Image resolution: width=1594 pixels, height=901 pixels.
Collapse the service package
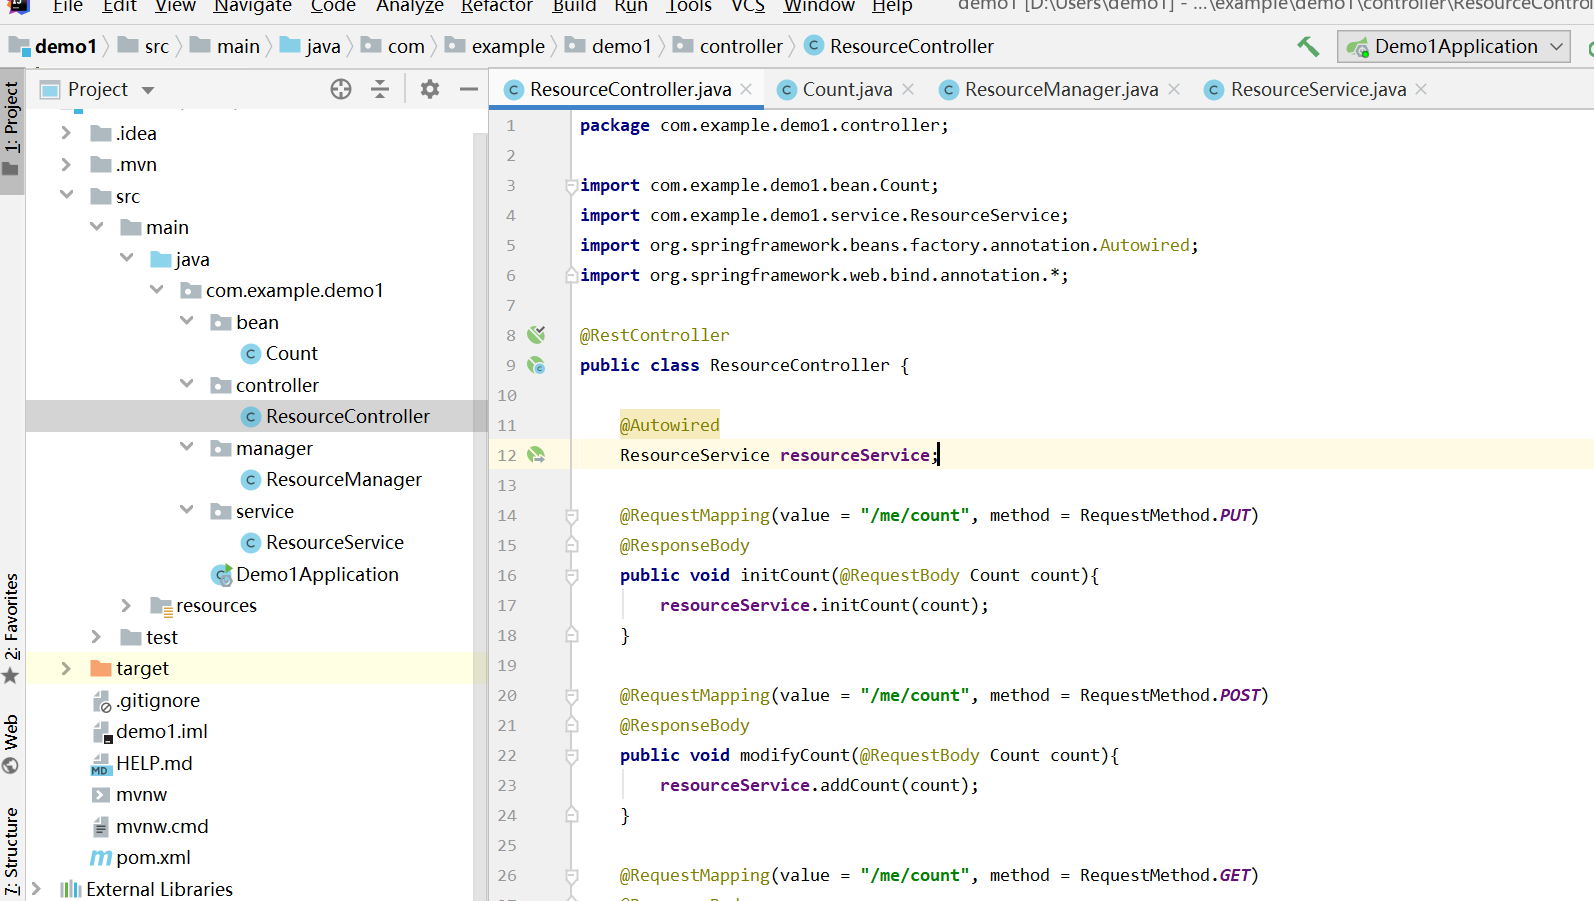[x=187, y=510]
